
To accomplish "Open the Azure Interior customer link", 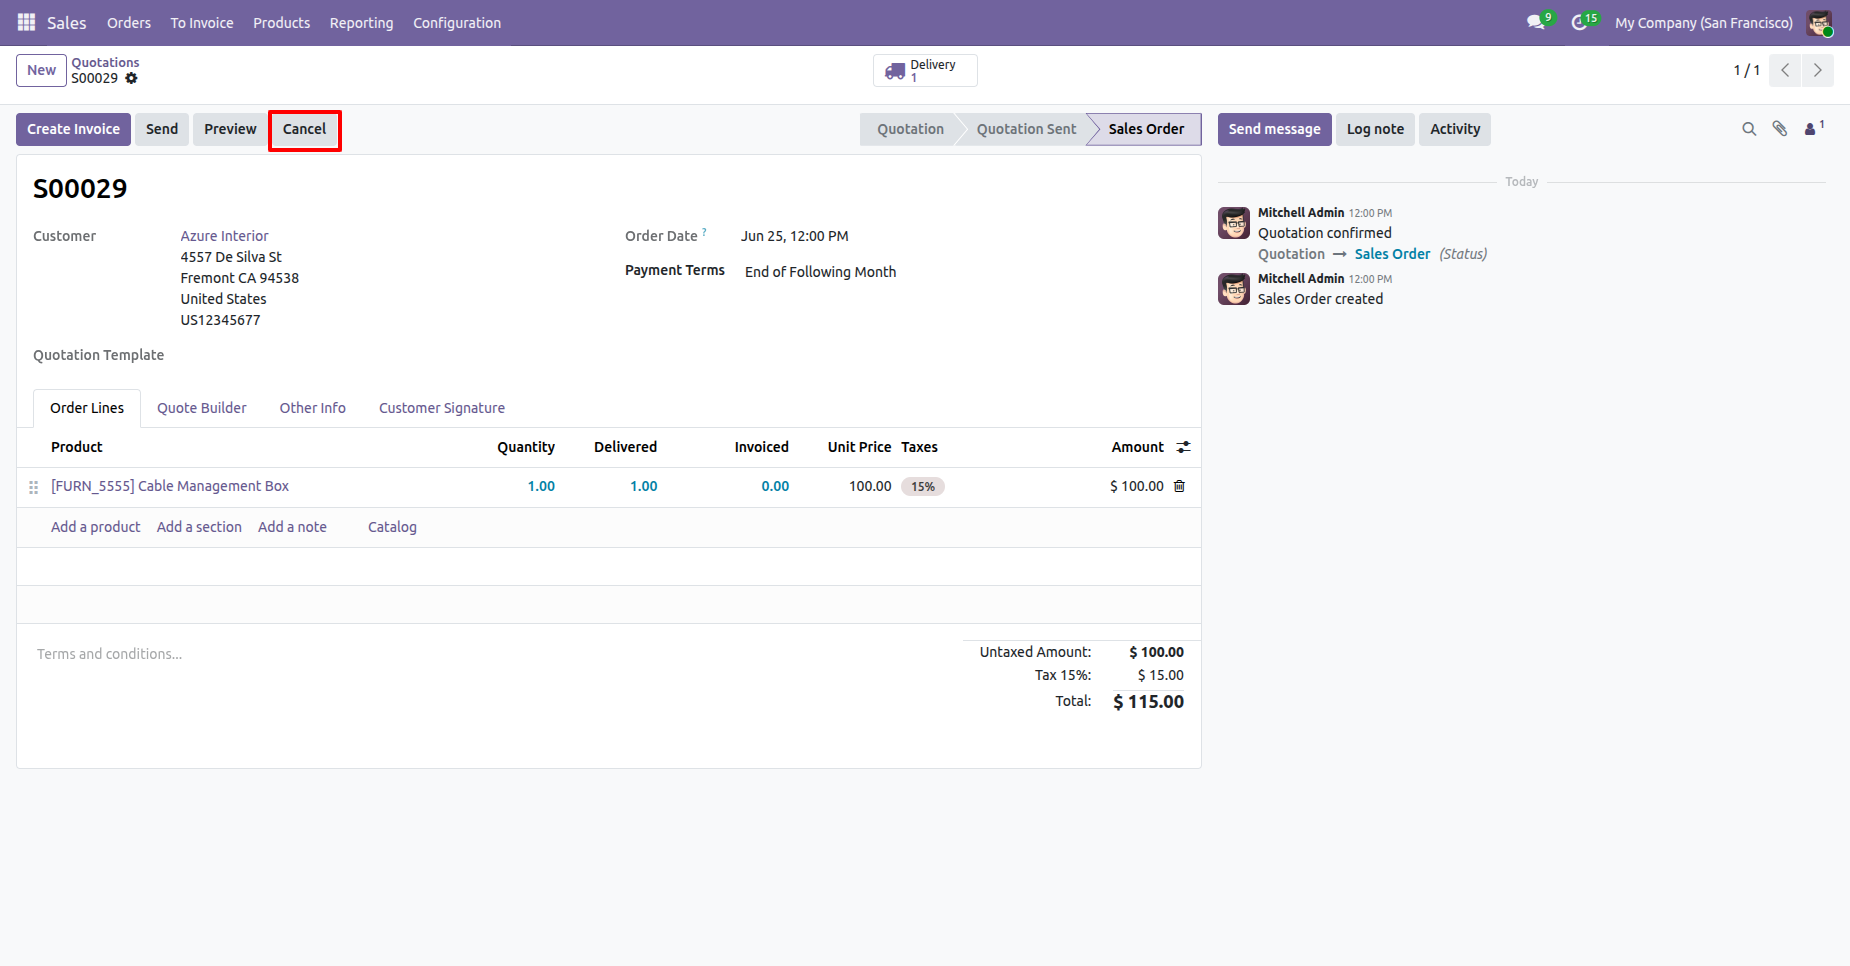I will pos(224,236).
